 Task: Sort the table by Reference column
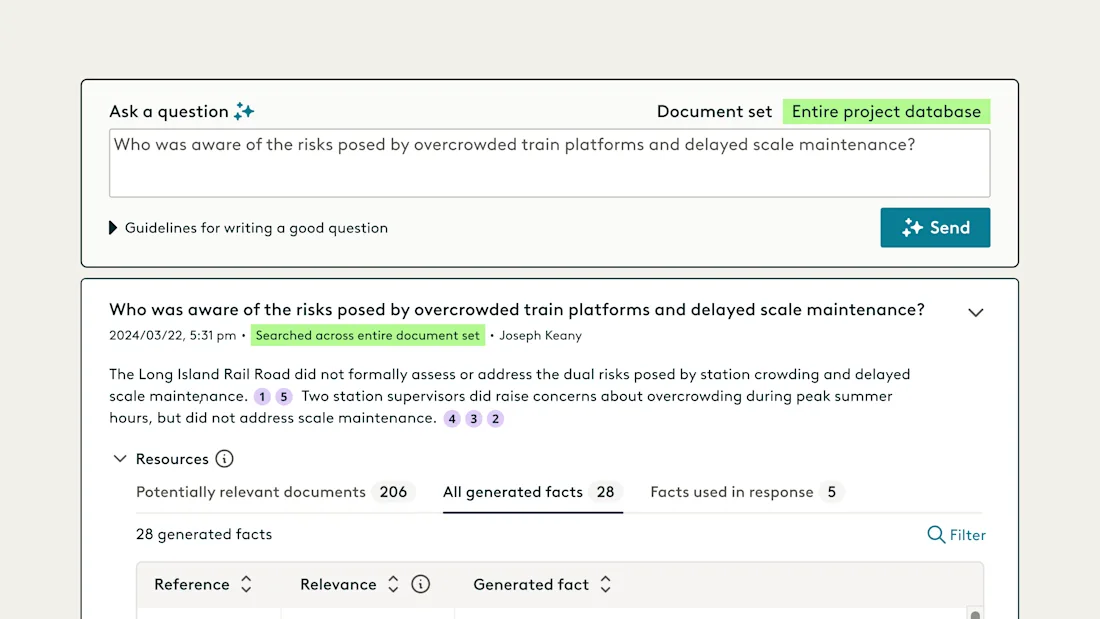[x=246, y=584]
